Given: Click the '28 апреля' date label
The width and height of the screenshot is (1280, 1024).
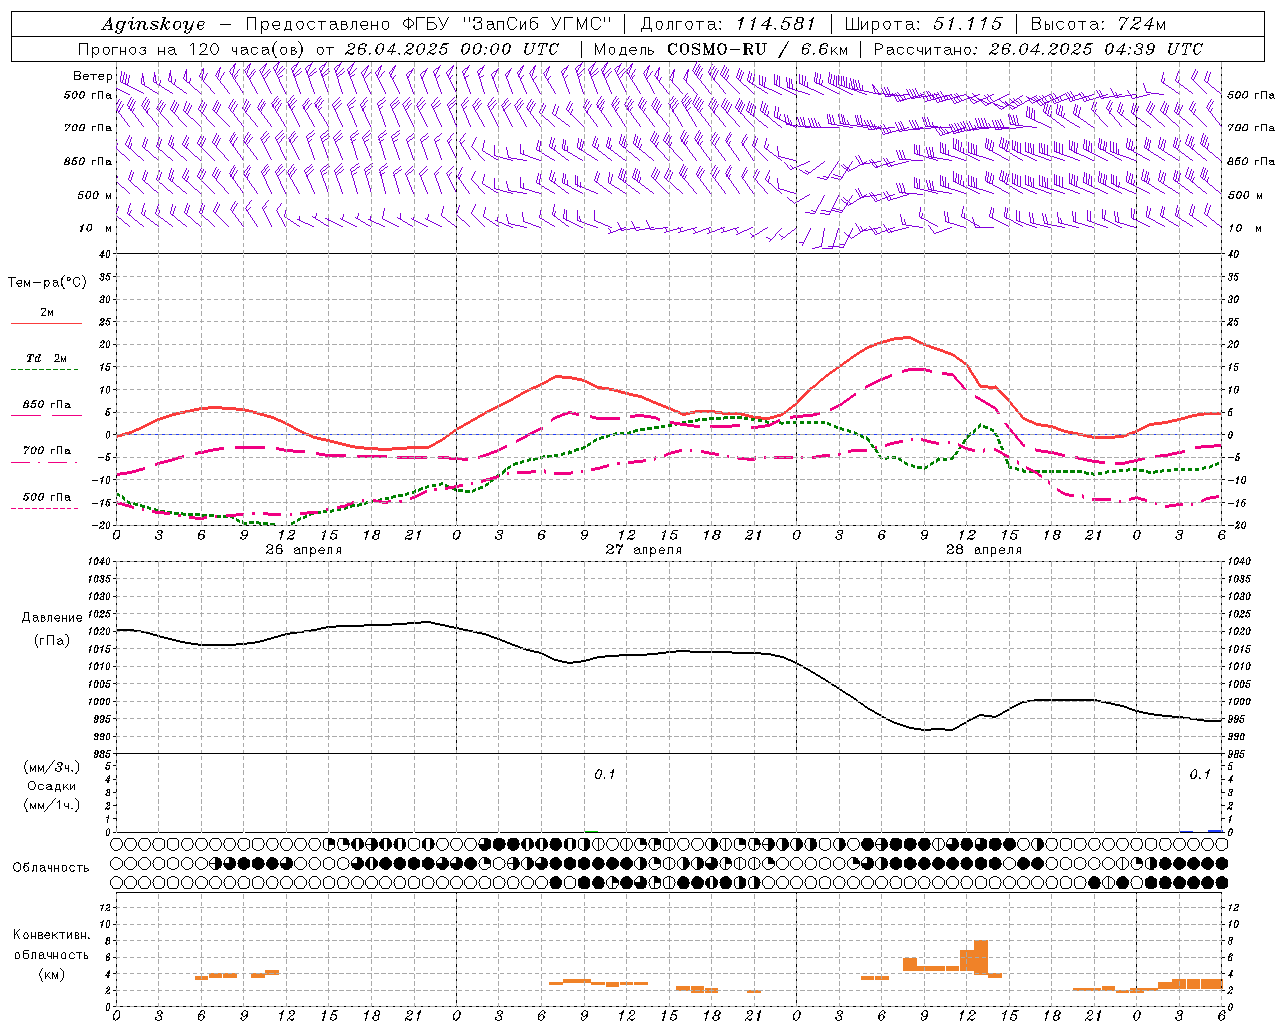Looking at the screenshot, I should click(984, 550).
